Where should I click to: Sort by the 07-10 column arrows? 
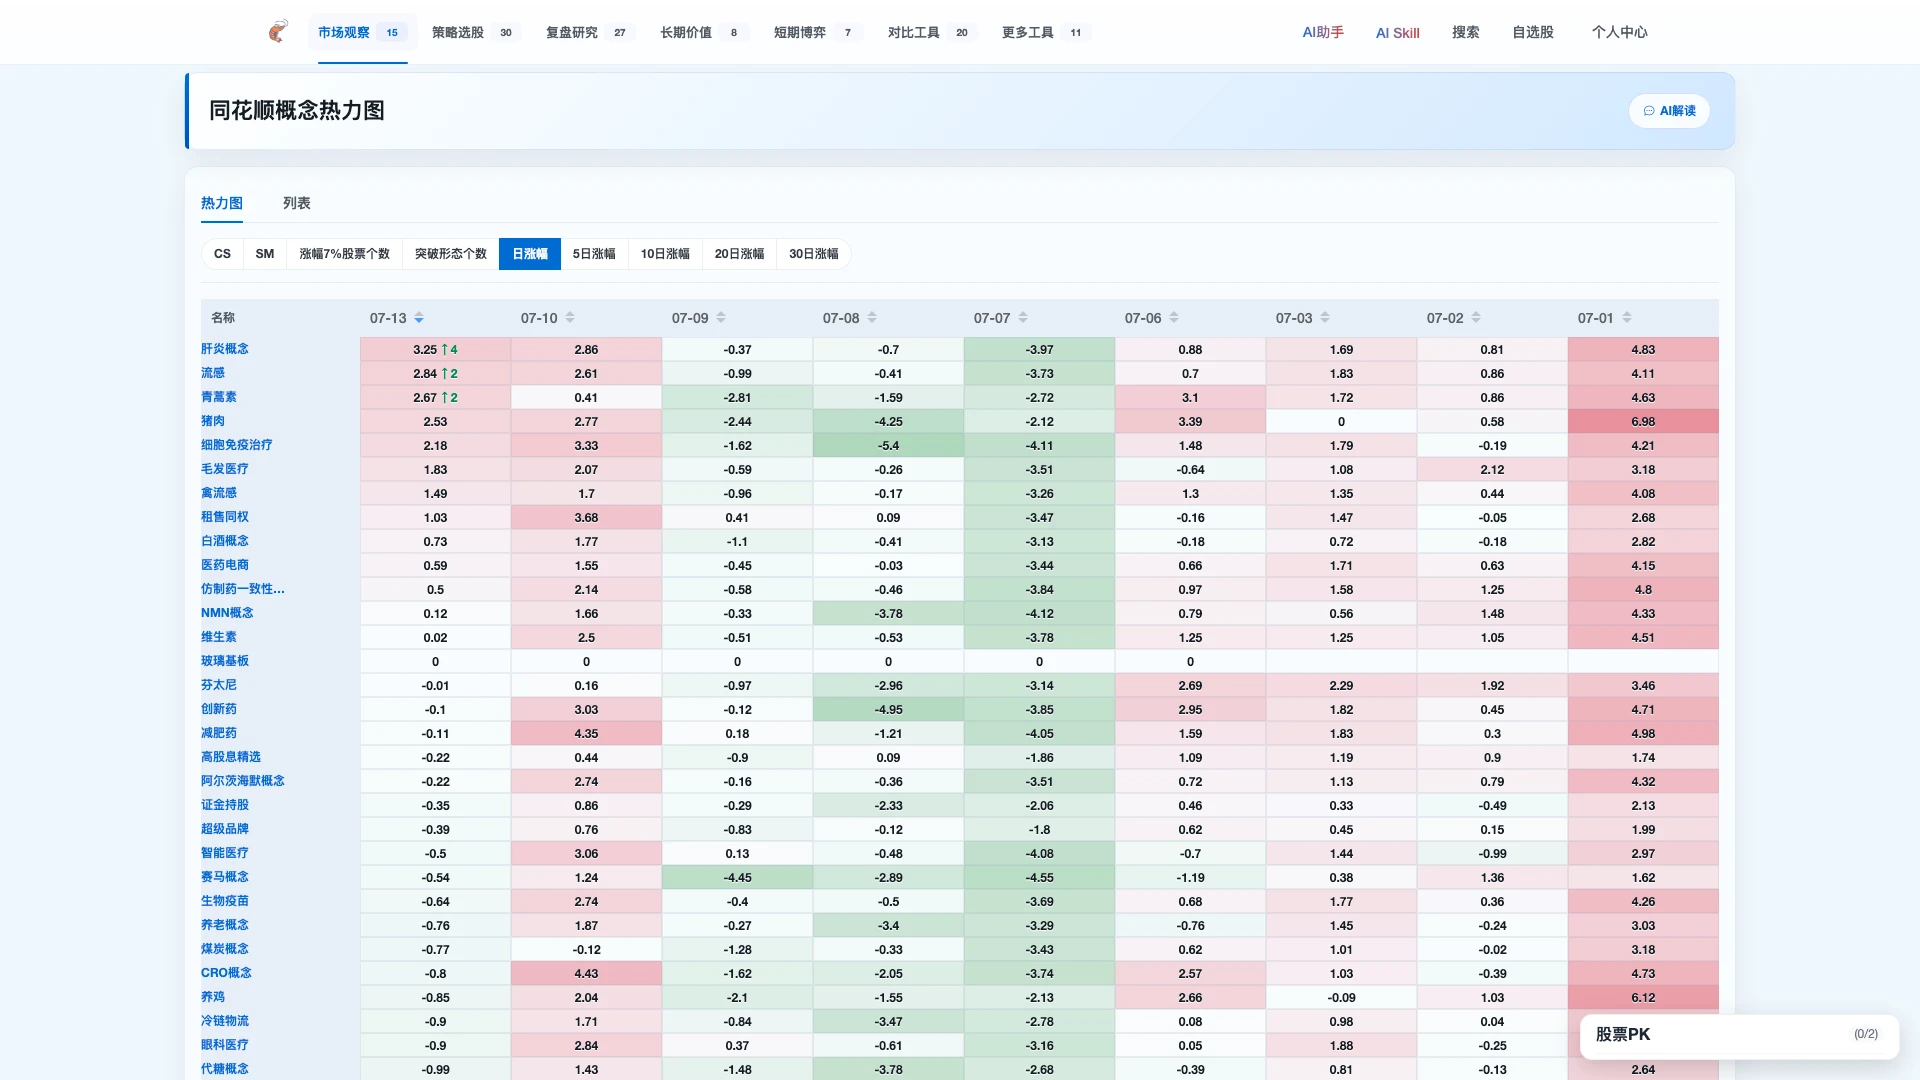(570, 318)
